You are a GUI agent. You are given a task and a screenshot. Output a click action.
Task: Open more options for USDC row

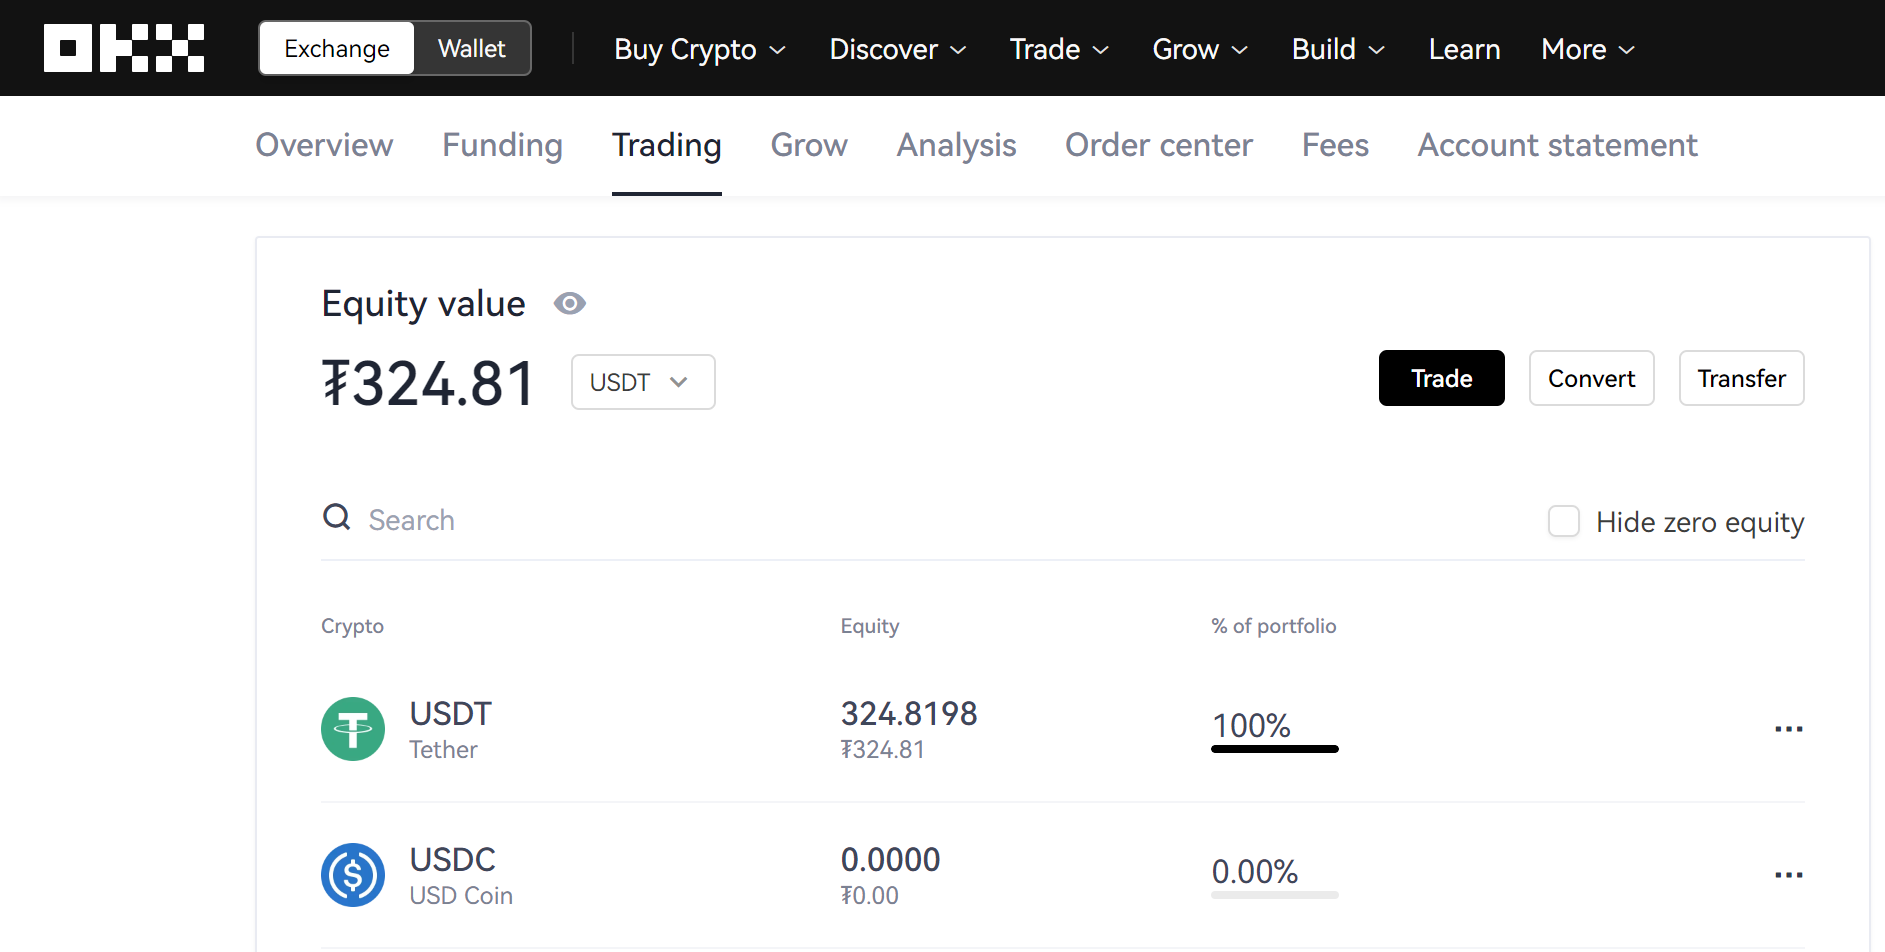pyautogui.click(x=1788, y=875)
